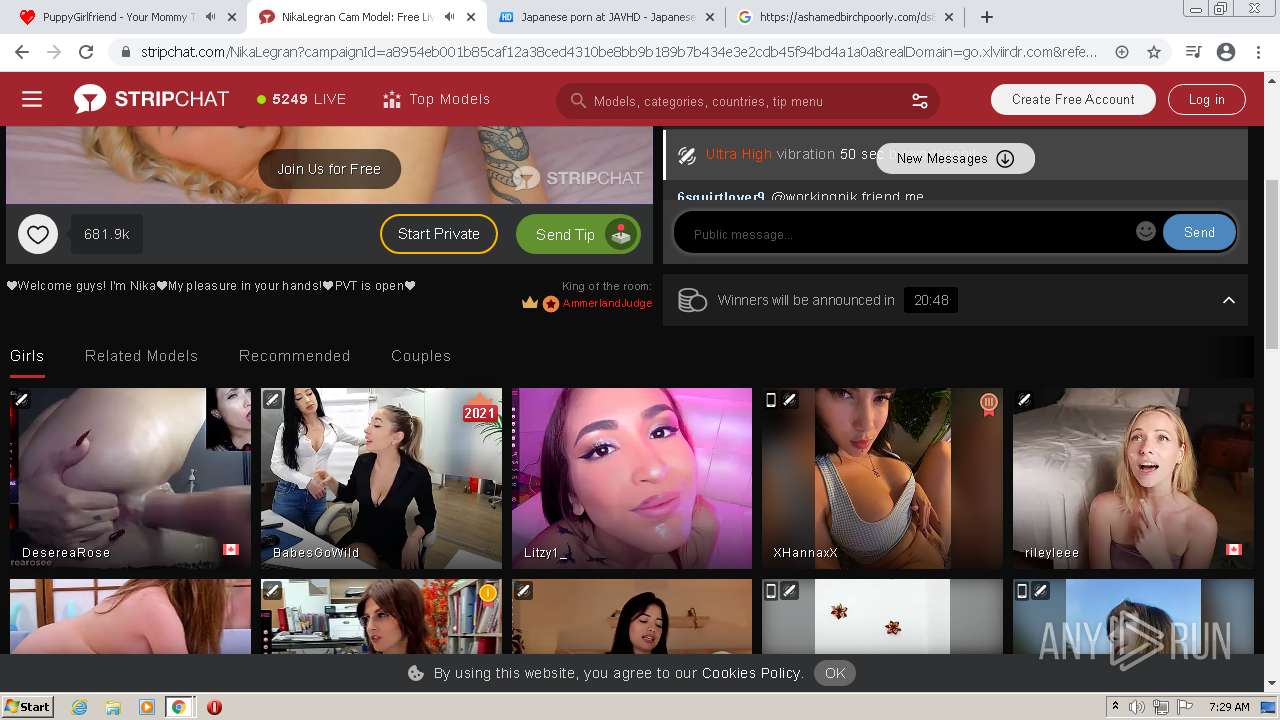Click the volume icon in the system tray
This screenshot has width=1280, height=720.
pyautogui.click(x=1137, y=707)
